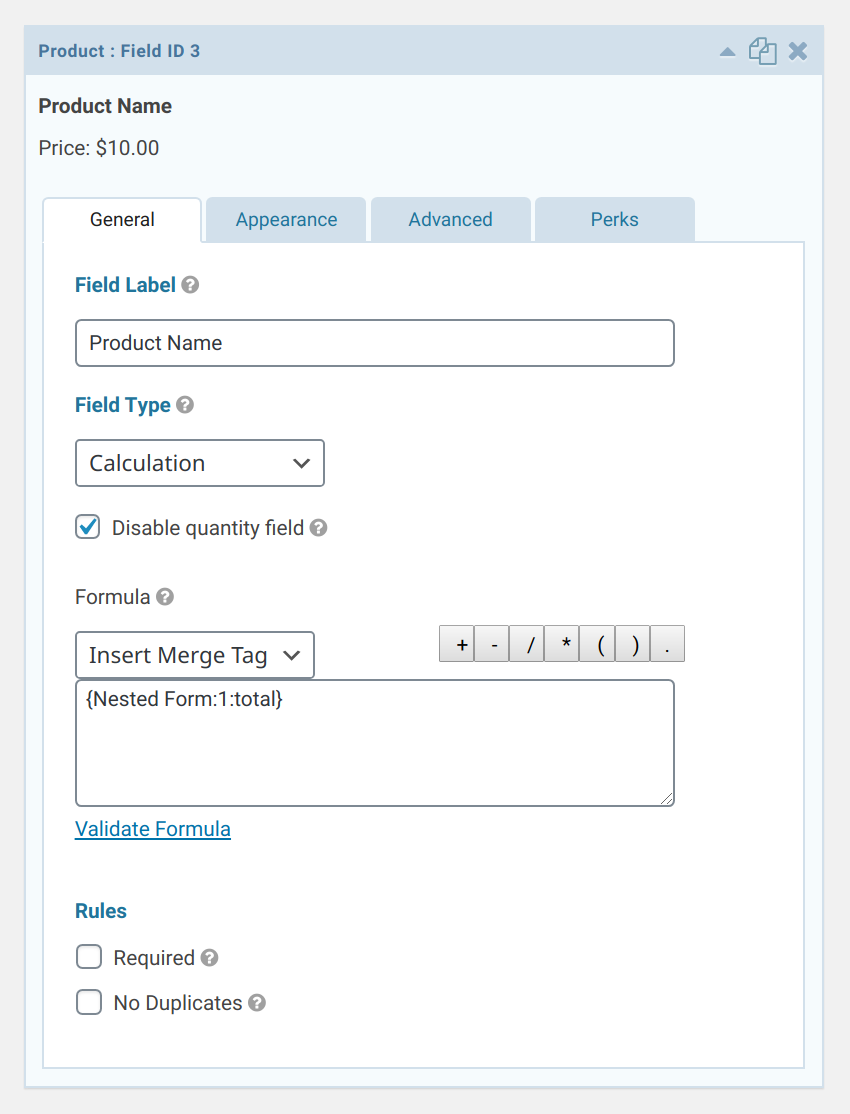Open the Perks tab

coord(614,219)
